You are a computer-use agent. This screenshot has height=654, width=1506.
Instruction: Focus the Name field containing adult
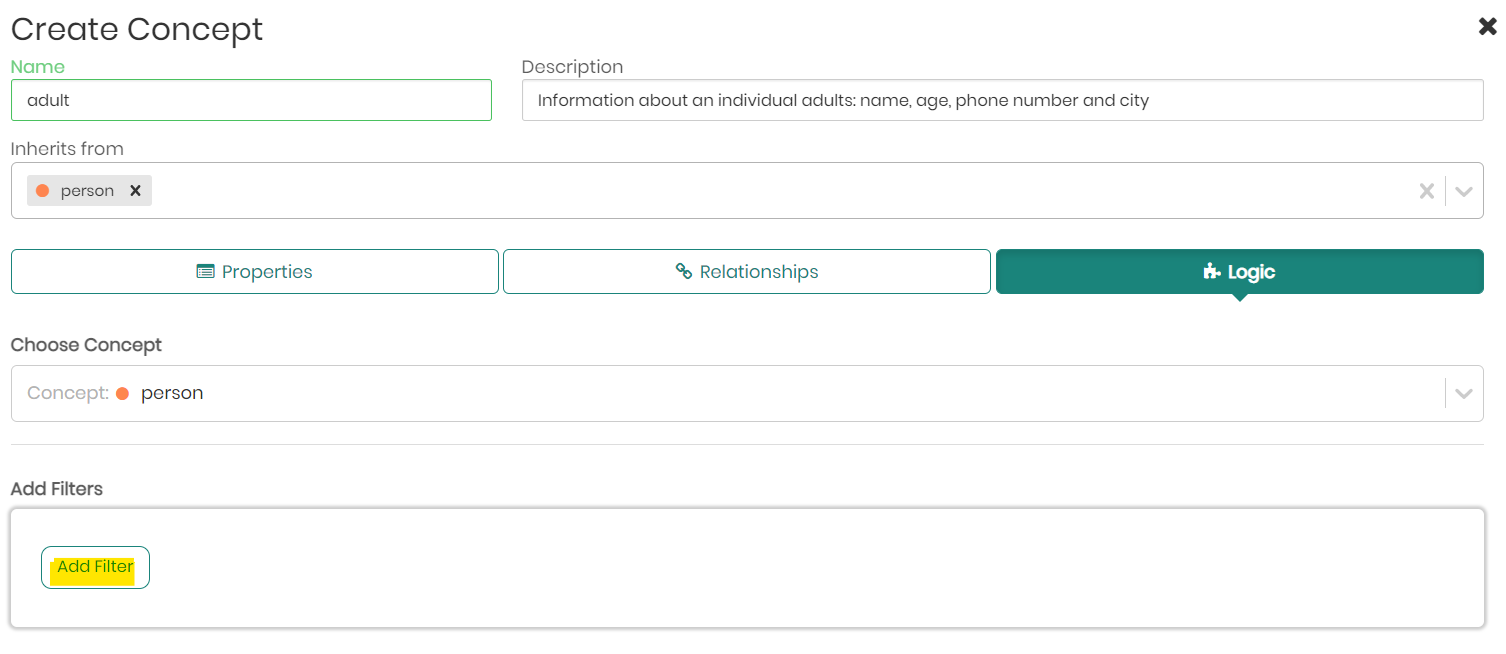coord(251,100)
